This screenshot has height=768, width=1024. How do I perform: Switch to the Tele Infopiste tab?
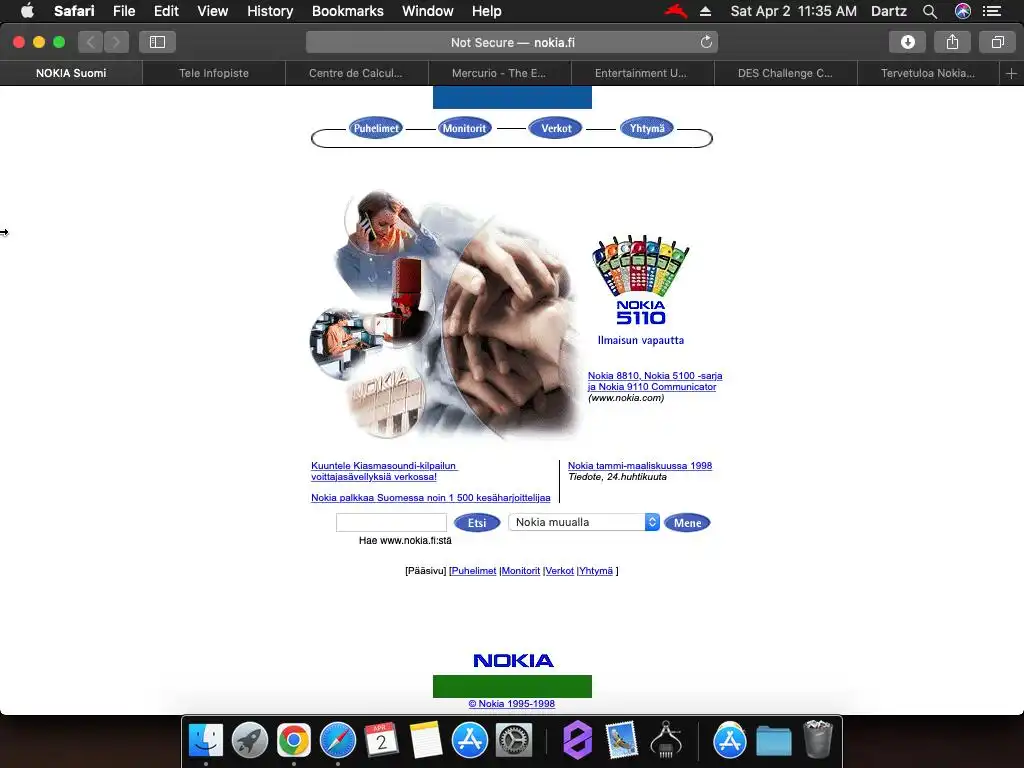[x=214, y=73]
